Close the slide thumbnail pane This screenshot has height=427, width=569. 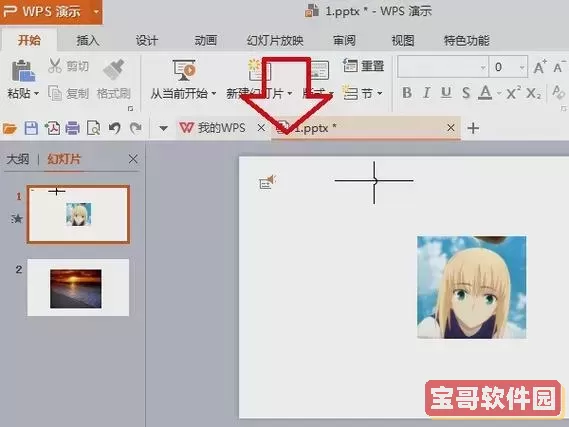pos(133,159)
